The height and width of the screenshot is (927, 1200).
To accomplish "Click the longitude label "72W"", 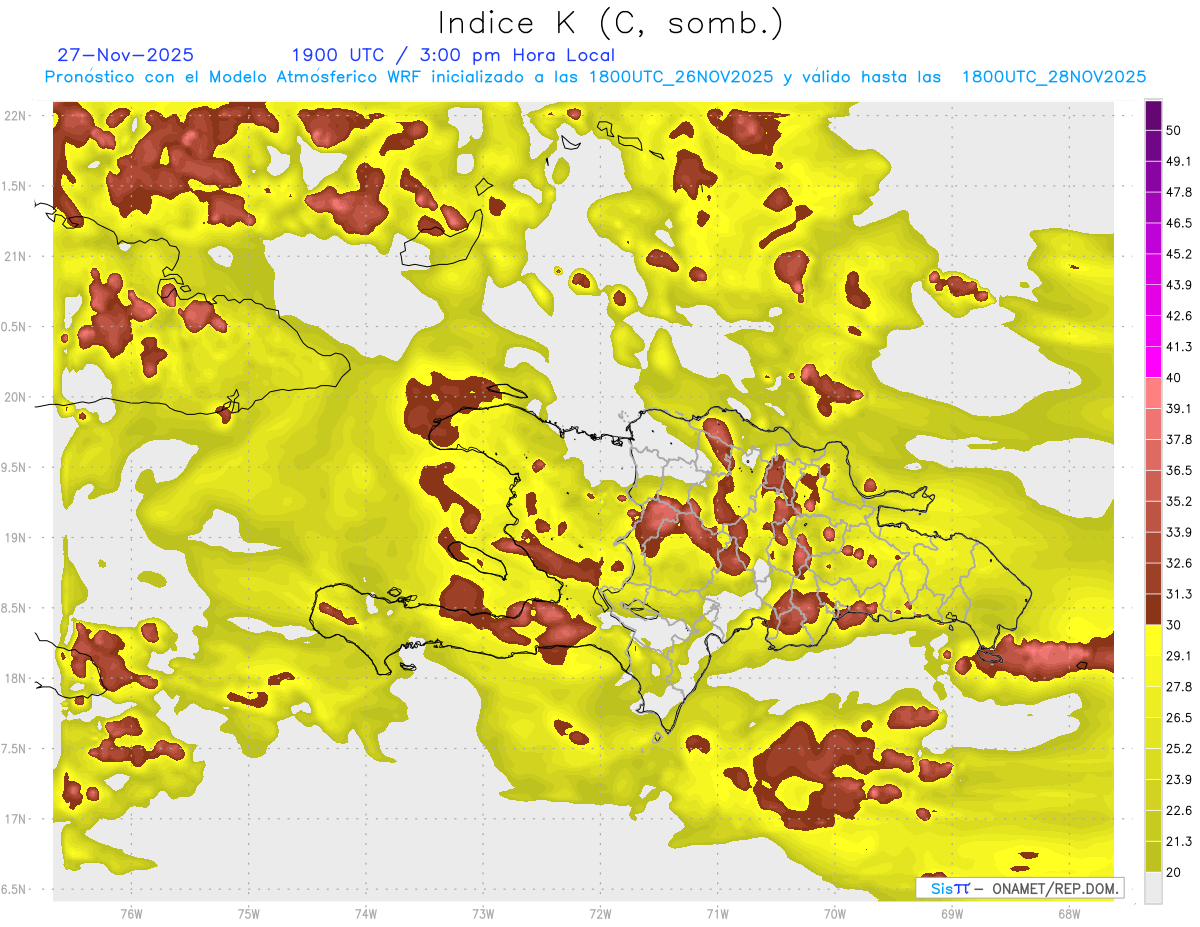I will pos(600,913).
